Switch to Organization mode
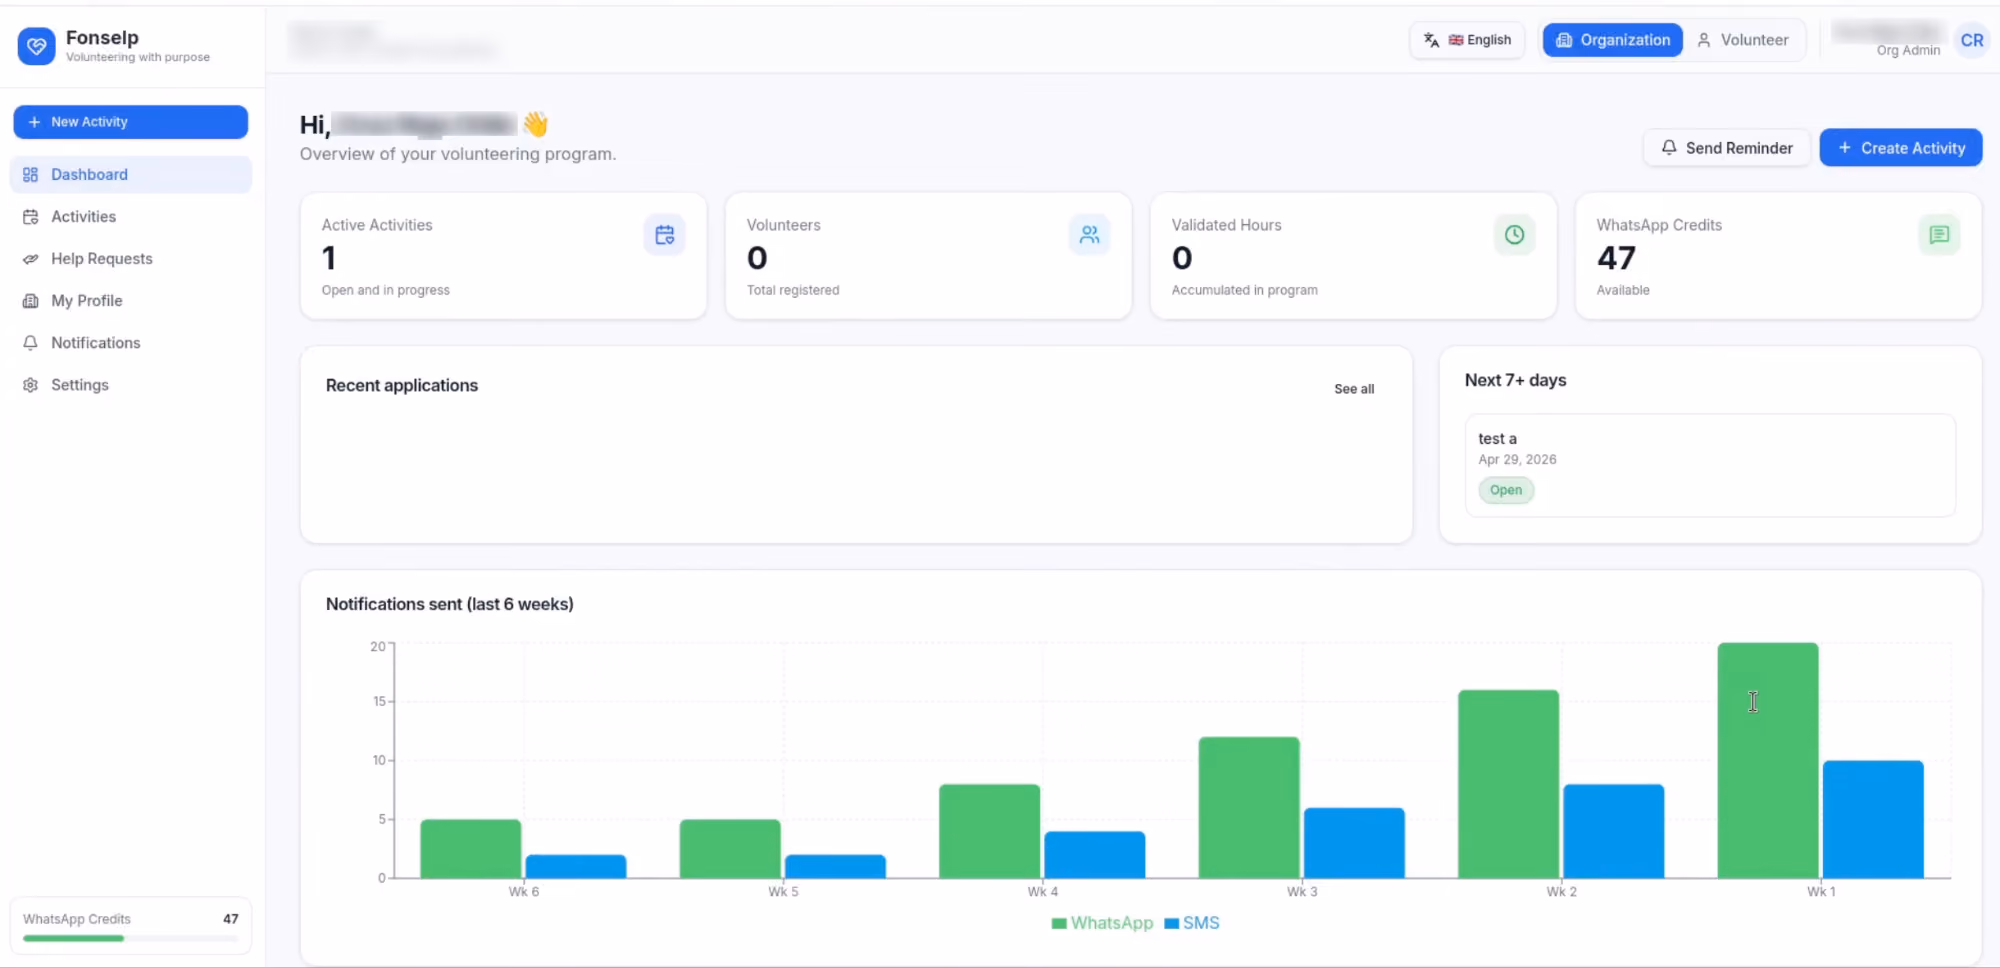Screen dimensions: 2000x968 (x=1612, y=40)
